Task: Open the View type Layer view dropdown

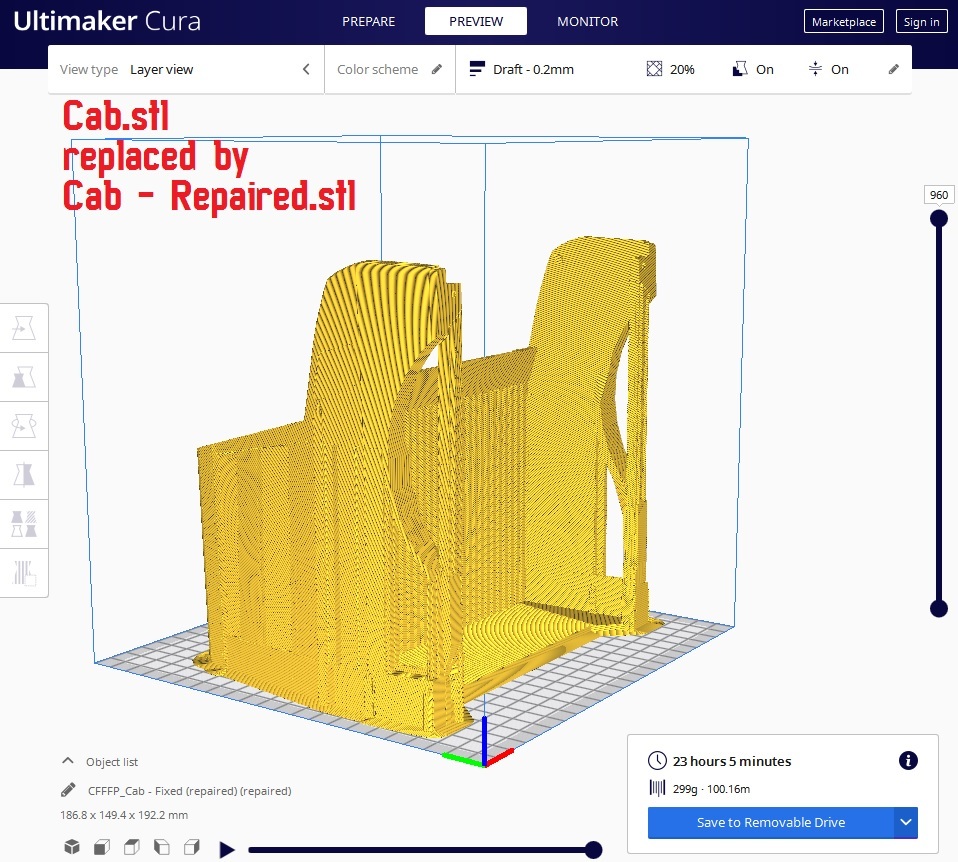Action: click(x=186, y=69)
